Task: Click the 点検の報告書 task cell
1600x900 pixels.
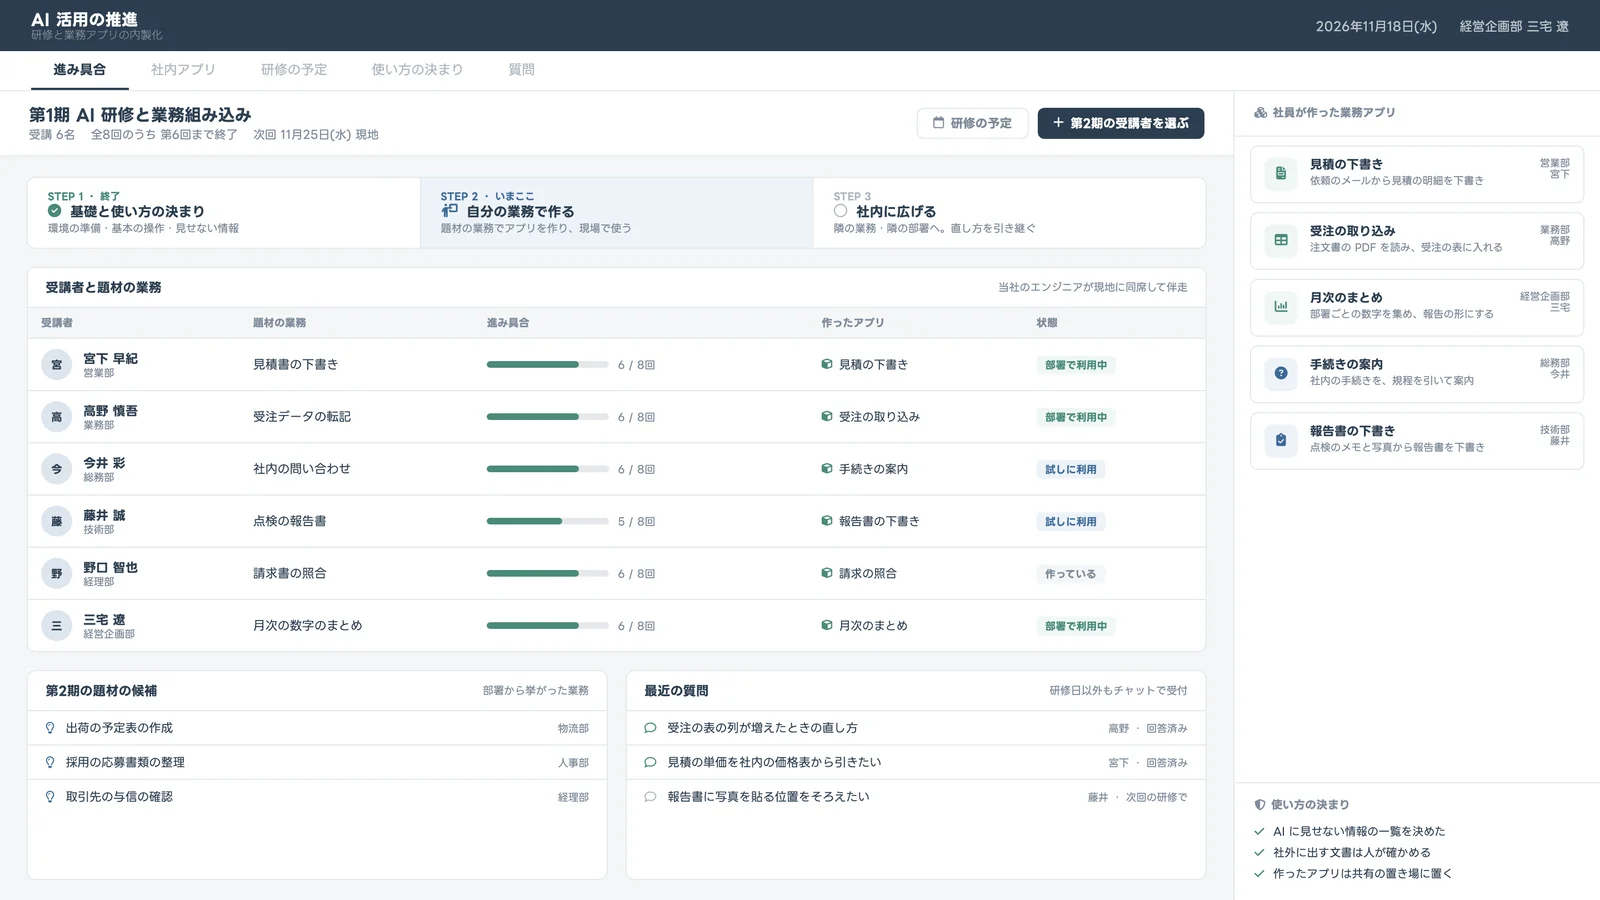Action: coord(290,521)
